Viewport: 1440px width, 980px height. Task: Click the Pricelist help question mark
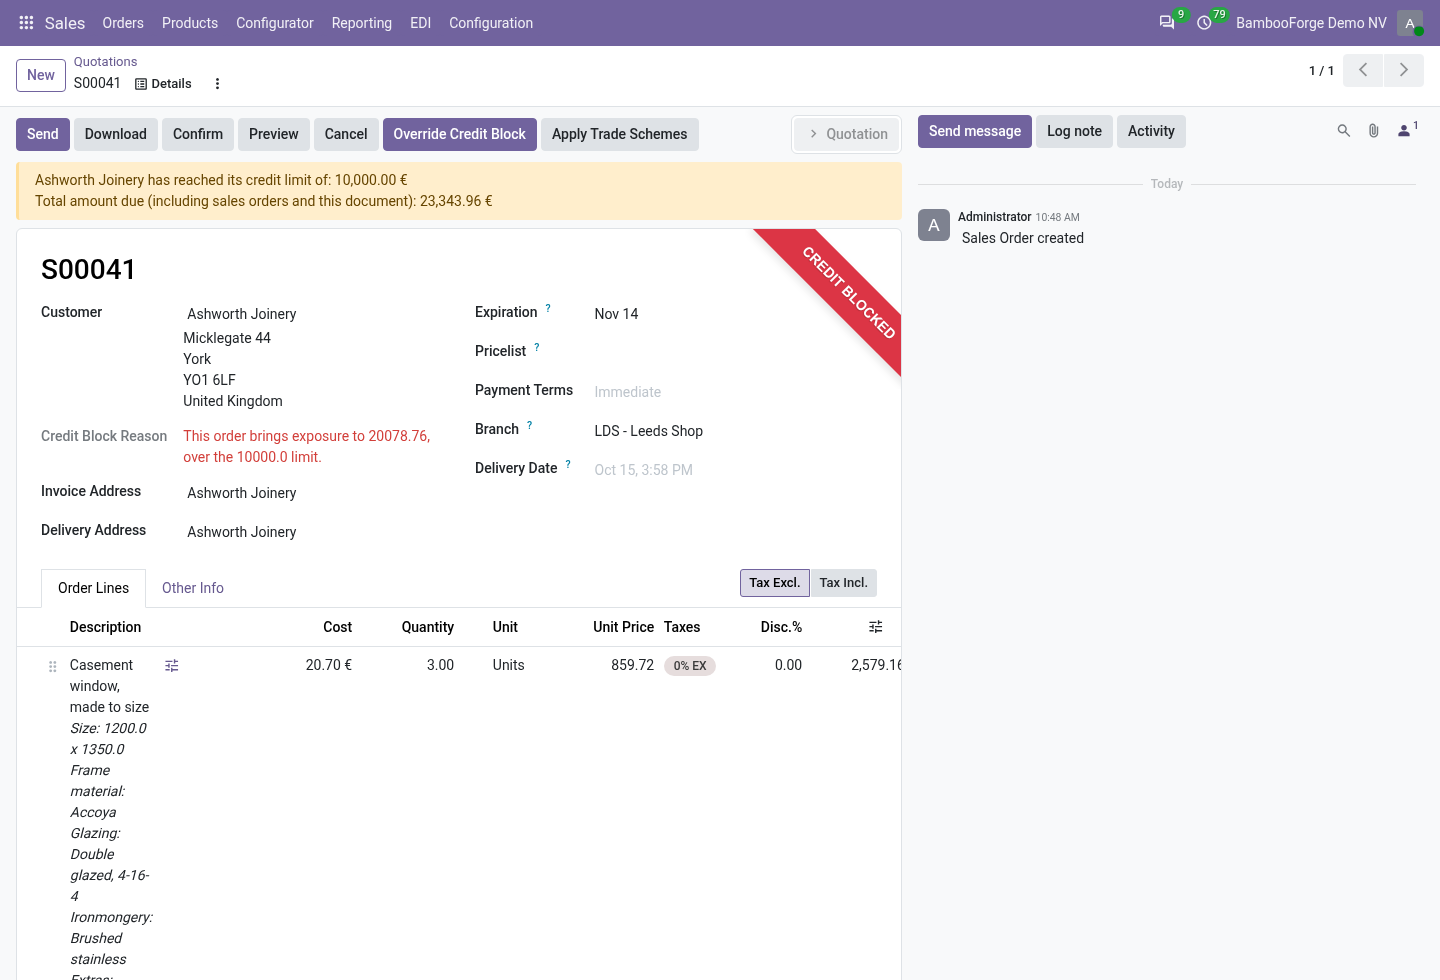pyautogui.click(x=537, y=347)
